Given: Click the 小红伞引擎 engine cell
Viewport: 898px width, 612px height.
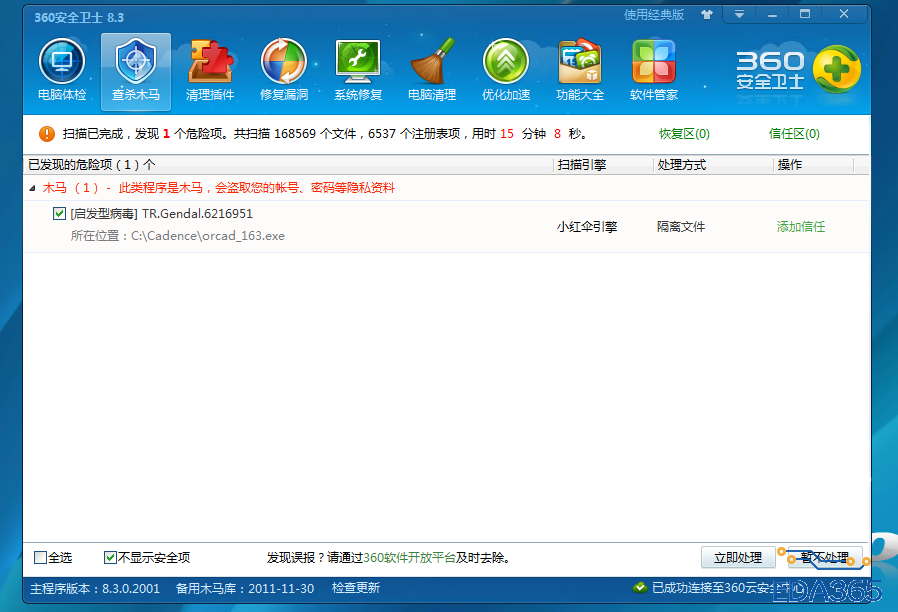Looking at the screenshot, I should point(587,227).
